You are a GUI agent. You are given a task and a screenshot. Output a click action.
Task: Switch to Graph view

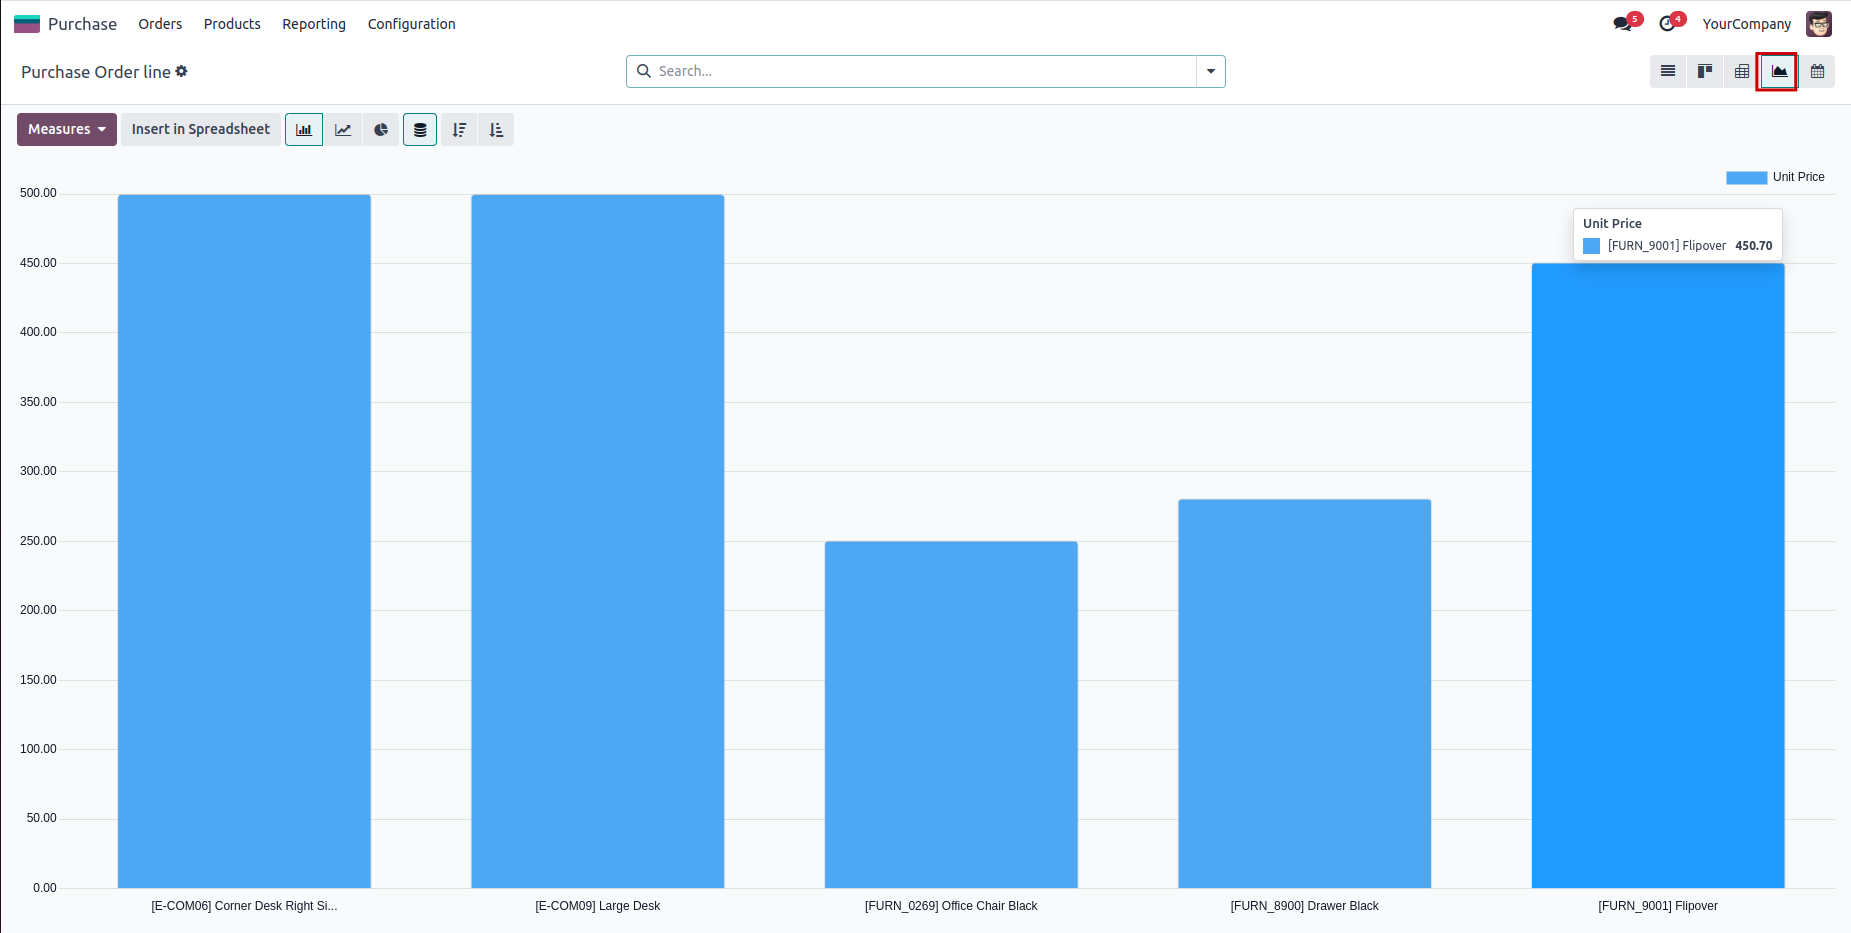(x=1779, y=71)
